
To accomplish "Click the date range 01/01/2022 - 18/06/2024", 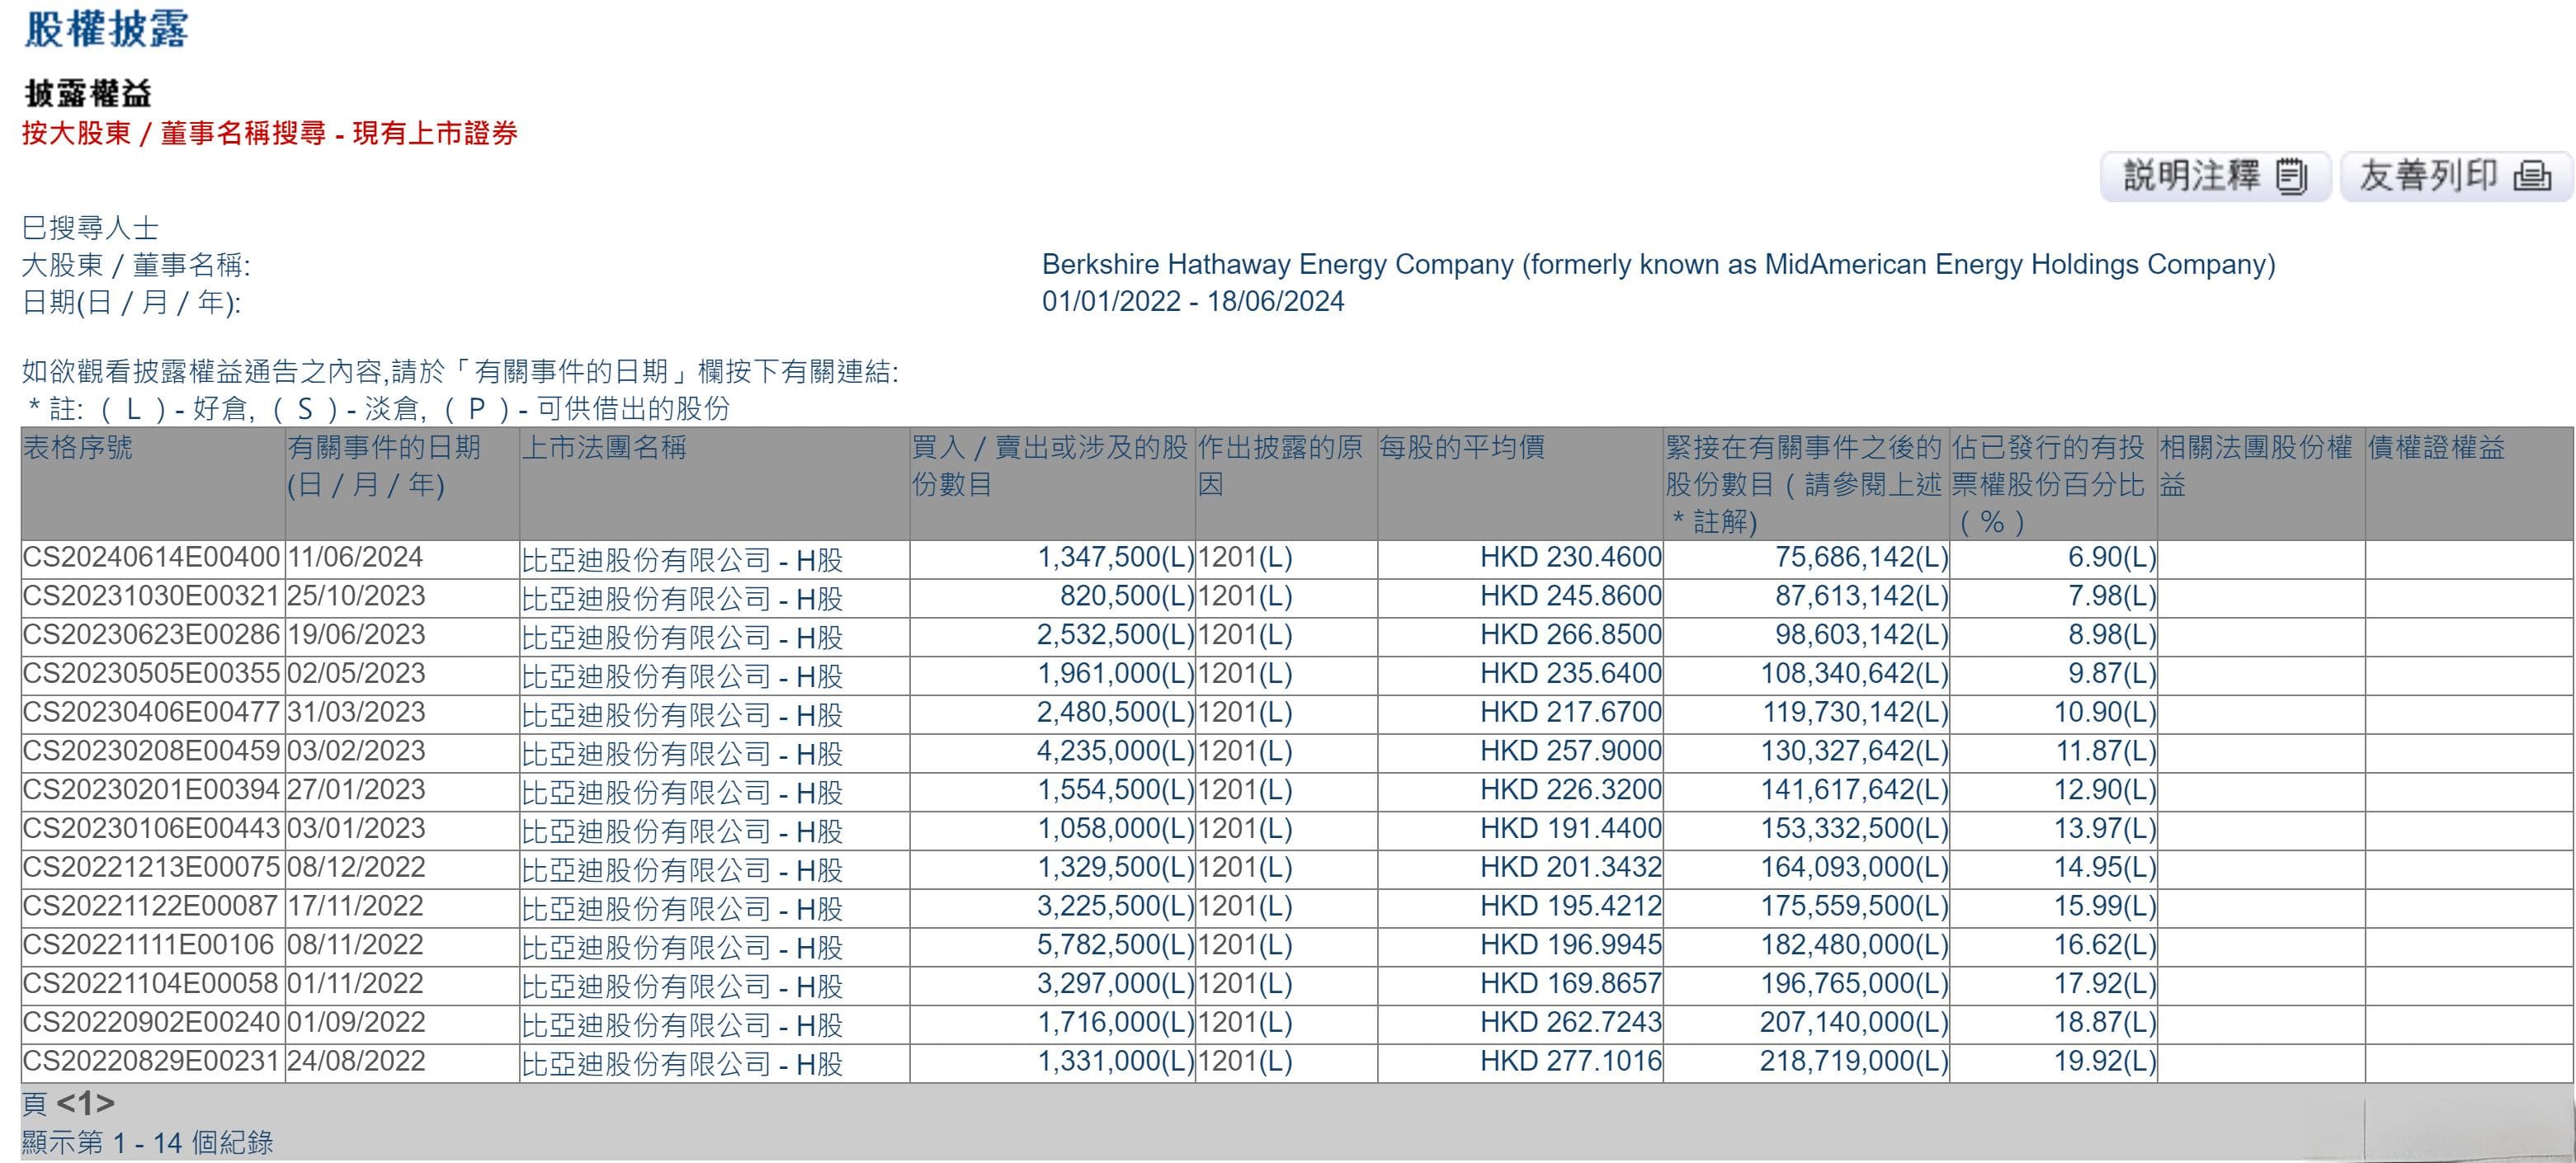I will click(1193, 302).
